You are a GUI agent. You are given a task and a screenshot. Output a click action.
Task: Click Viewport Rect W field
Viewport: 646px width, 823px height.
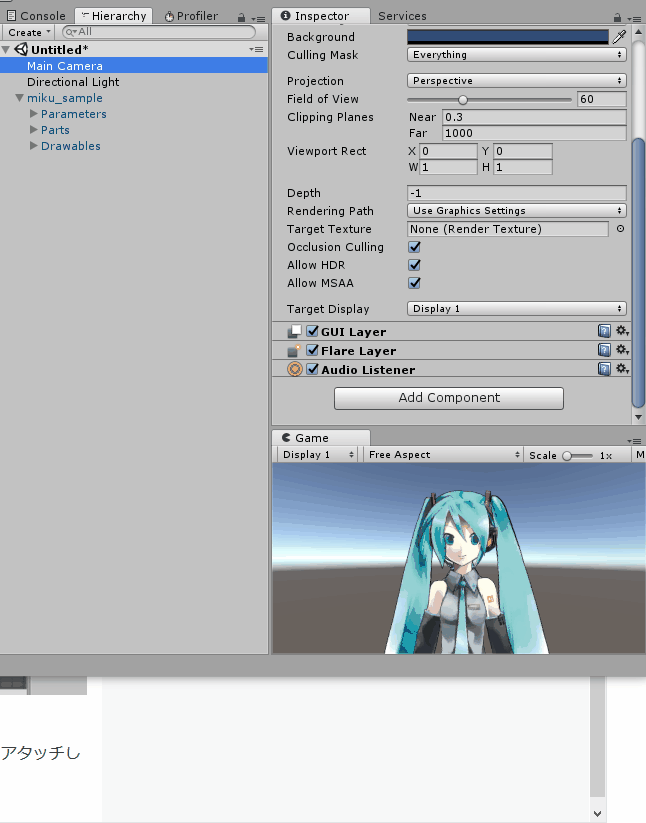[448, 167]
